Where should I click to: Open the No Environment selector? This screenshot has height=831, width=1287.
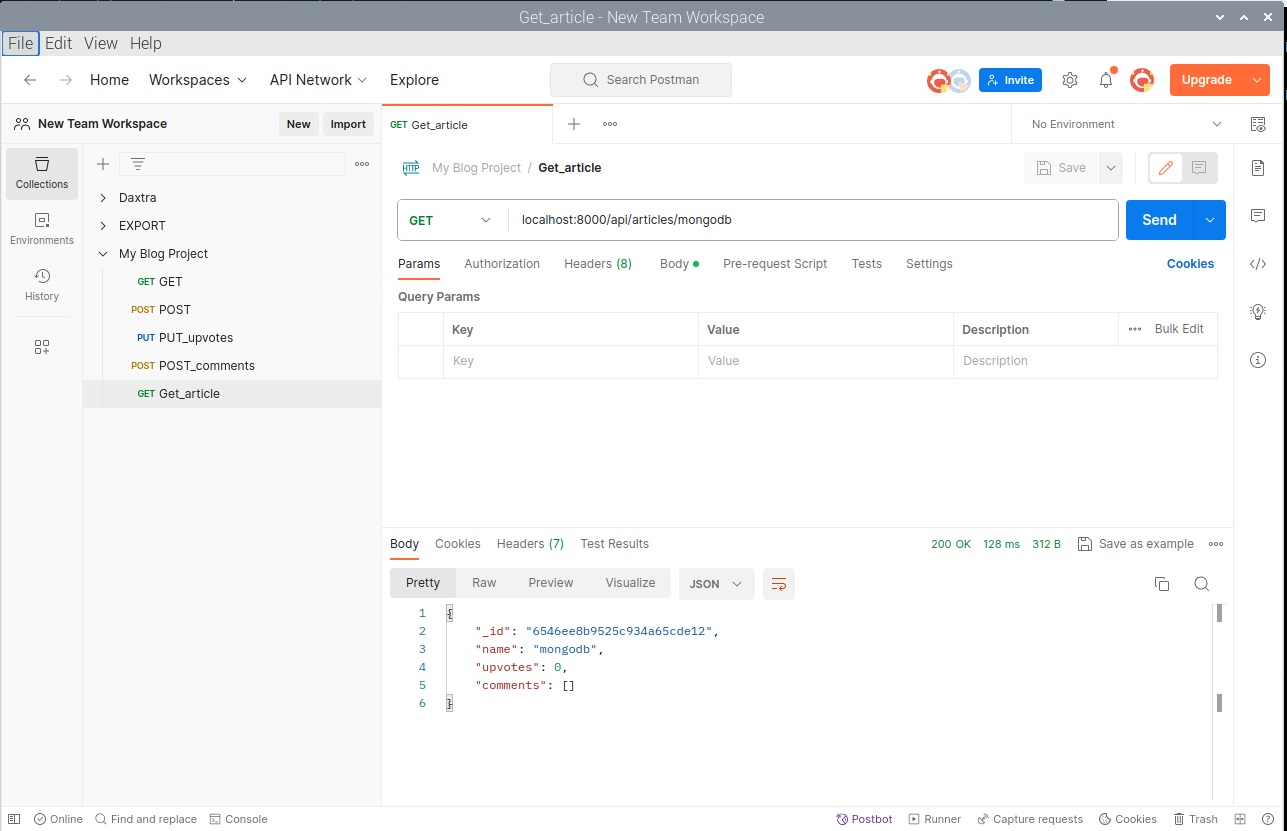[1127, 124]
